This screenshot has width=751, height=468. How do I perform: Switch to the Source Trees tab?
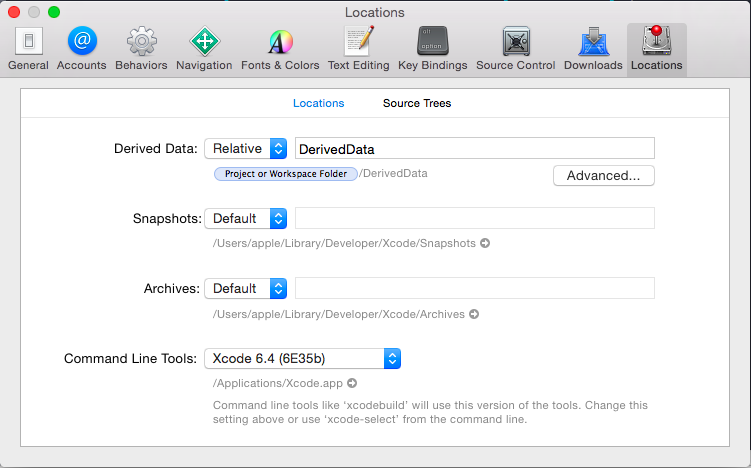click(417, 103)
